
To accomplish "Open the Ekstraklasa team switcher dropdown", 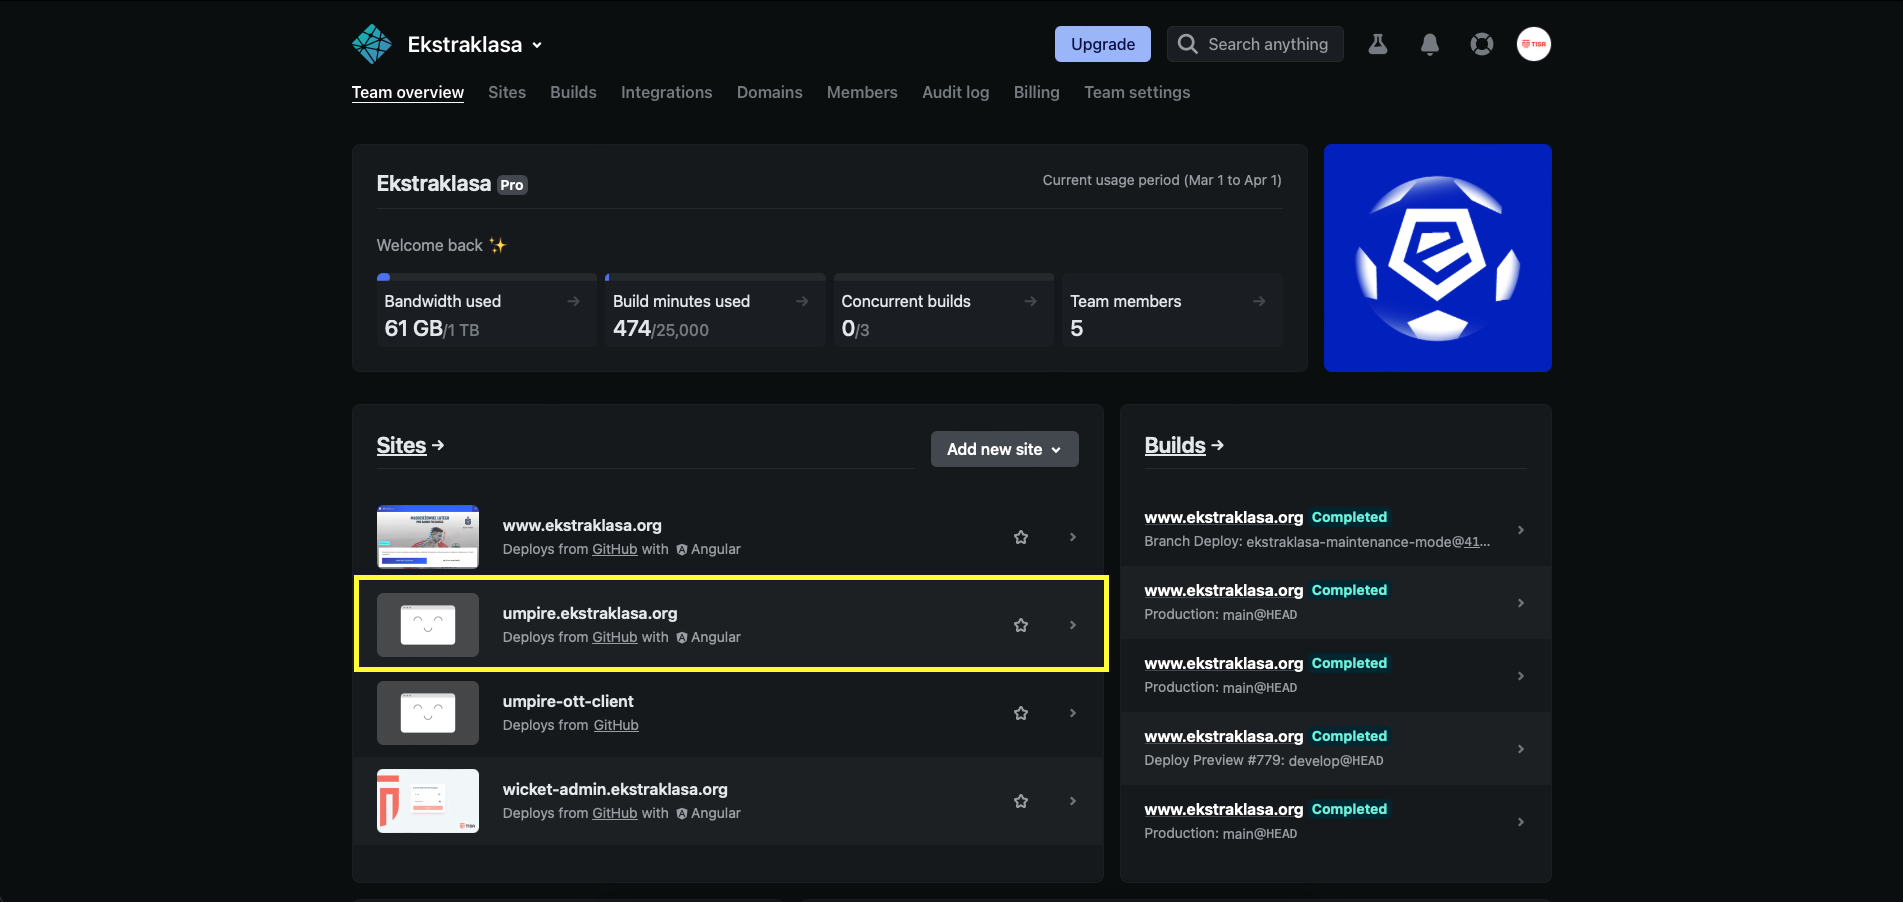I will pos(475,45).
